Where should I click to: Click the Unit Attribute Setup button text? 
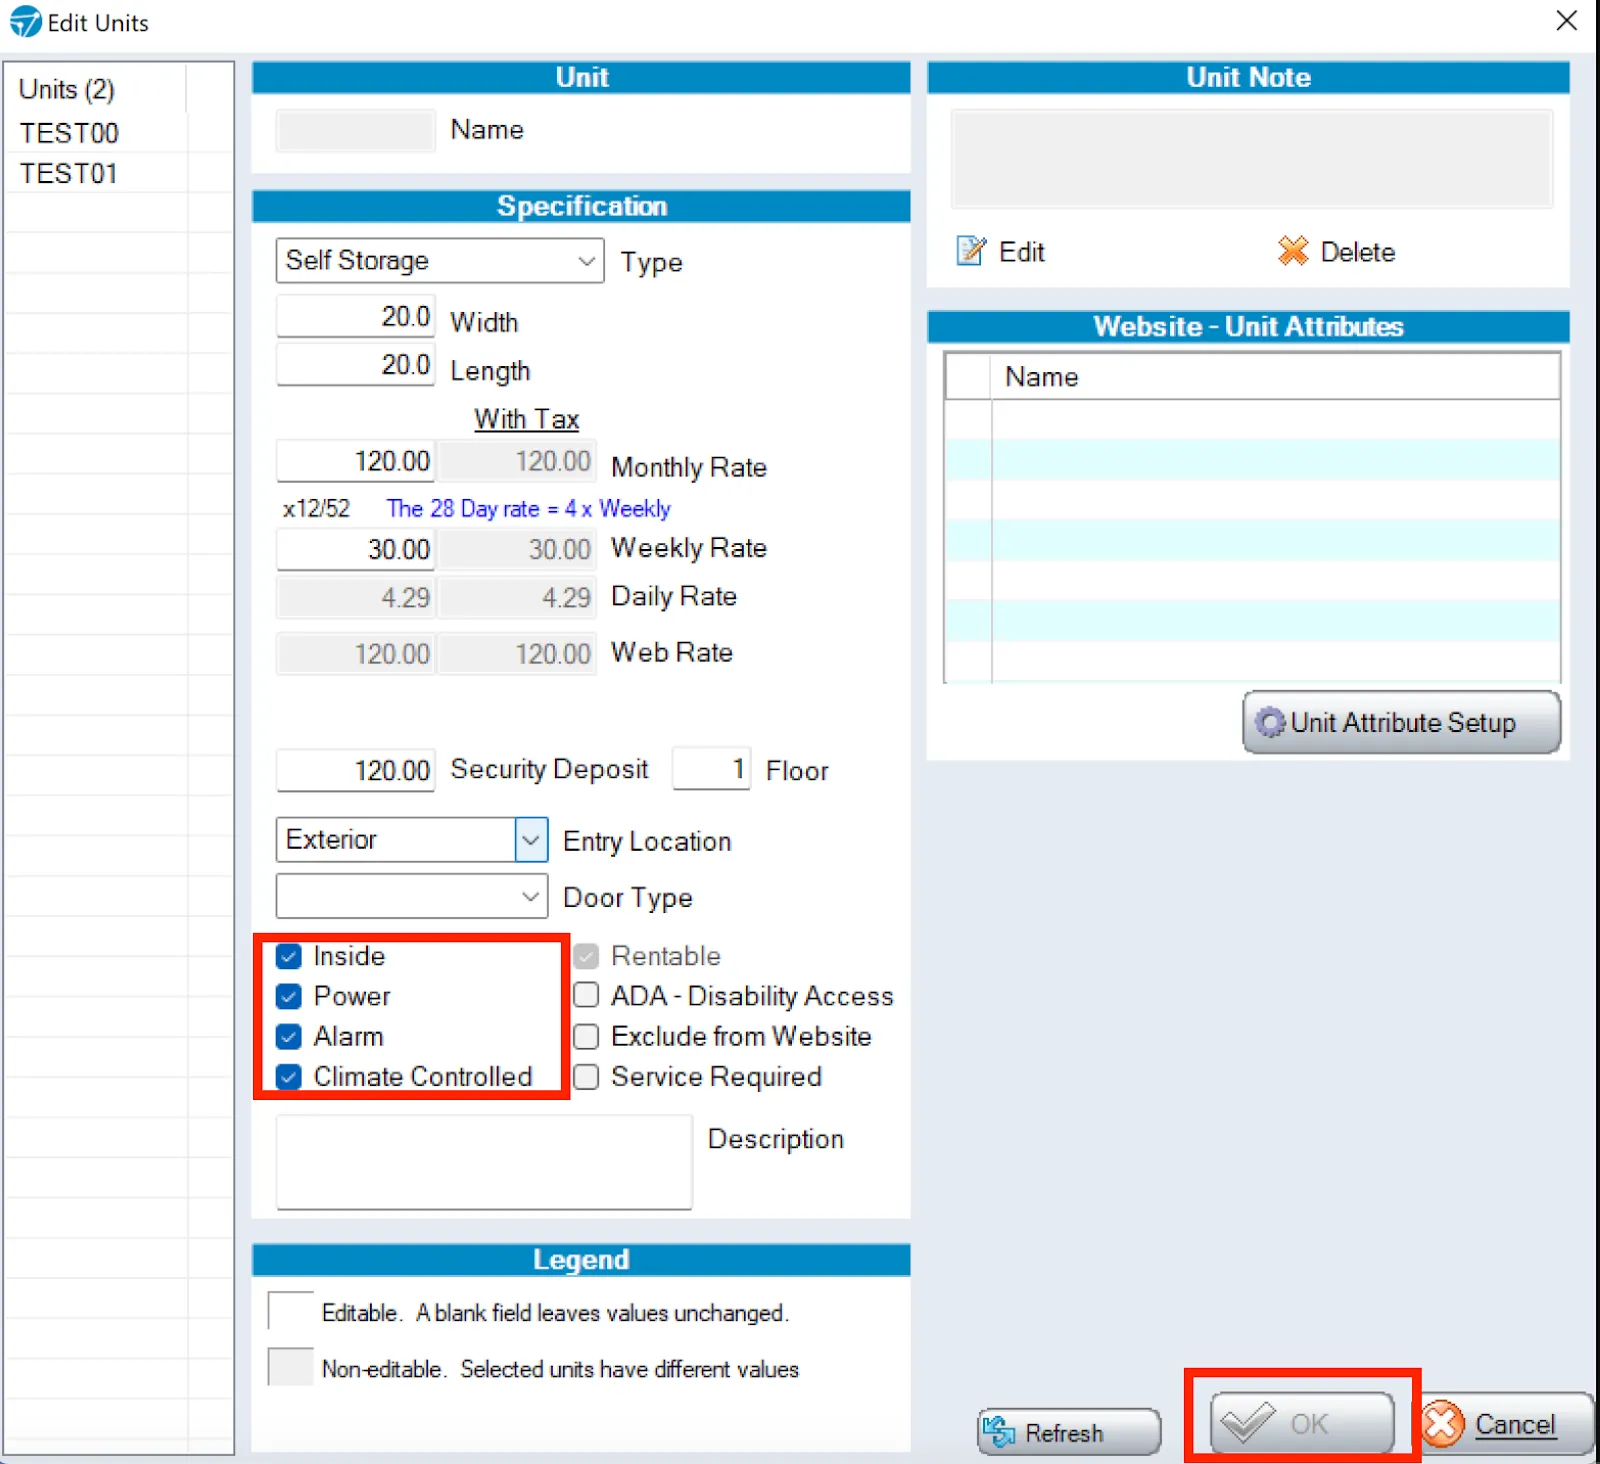[x=1403, y=723]
